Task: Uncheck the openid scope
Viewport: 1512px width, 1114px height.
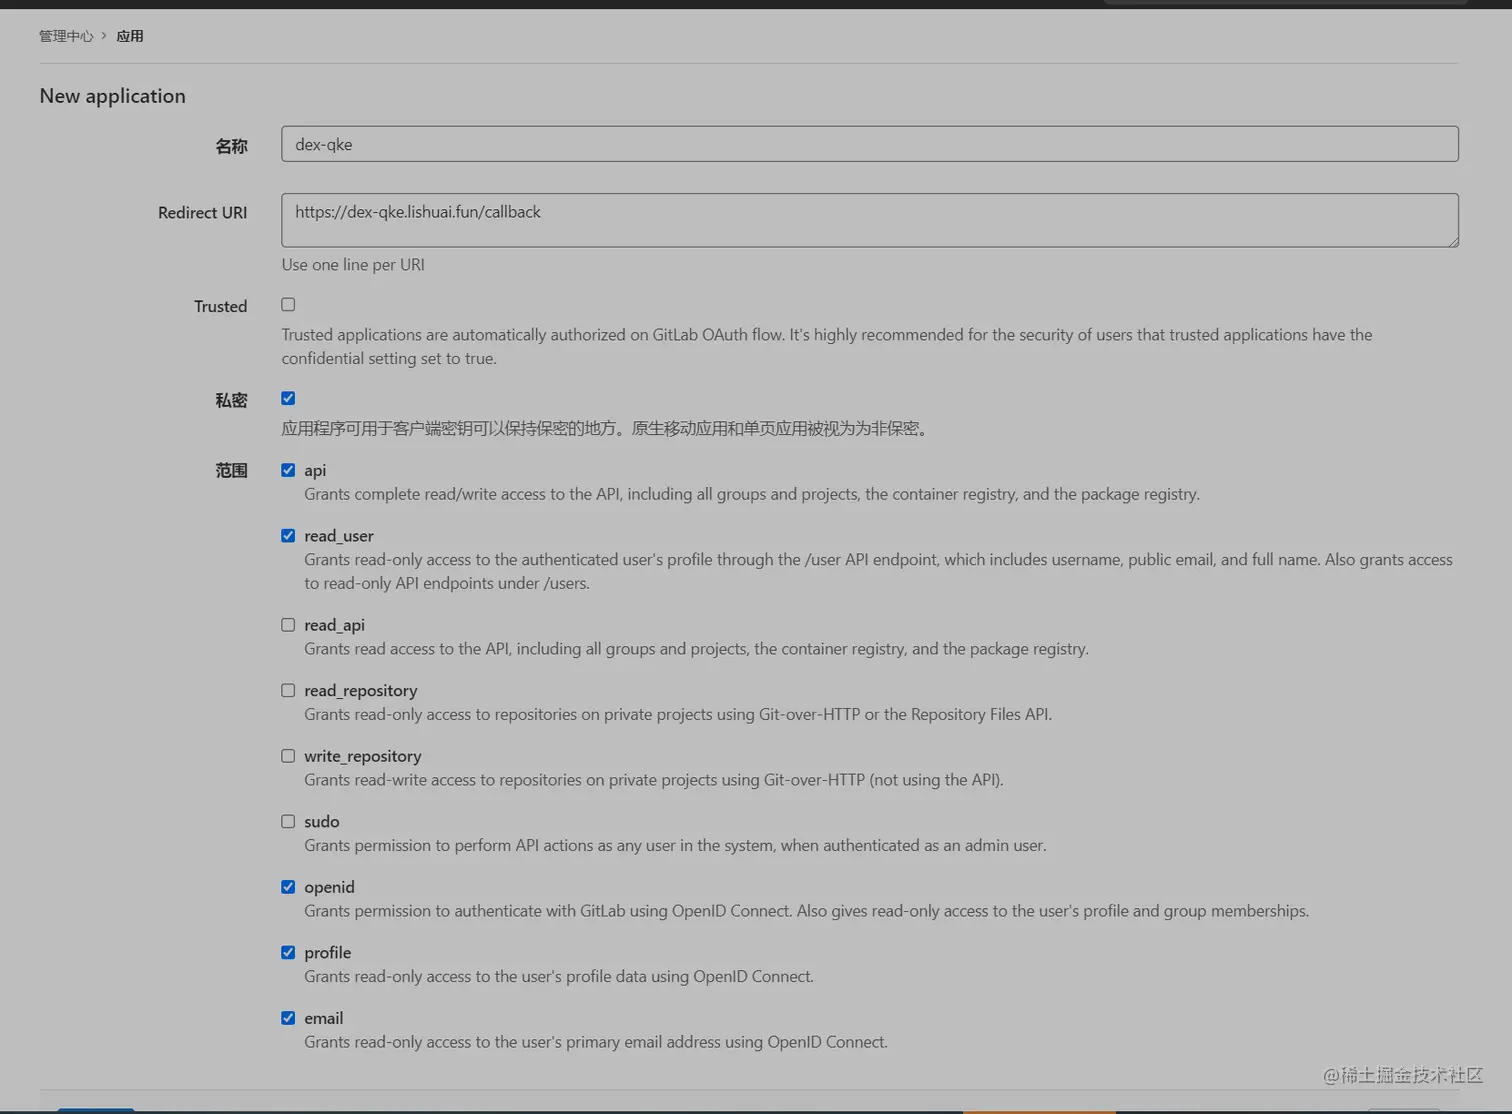Action: (x=288, y=887)
